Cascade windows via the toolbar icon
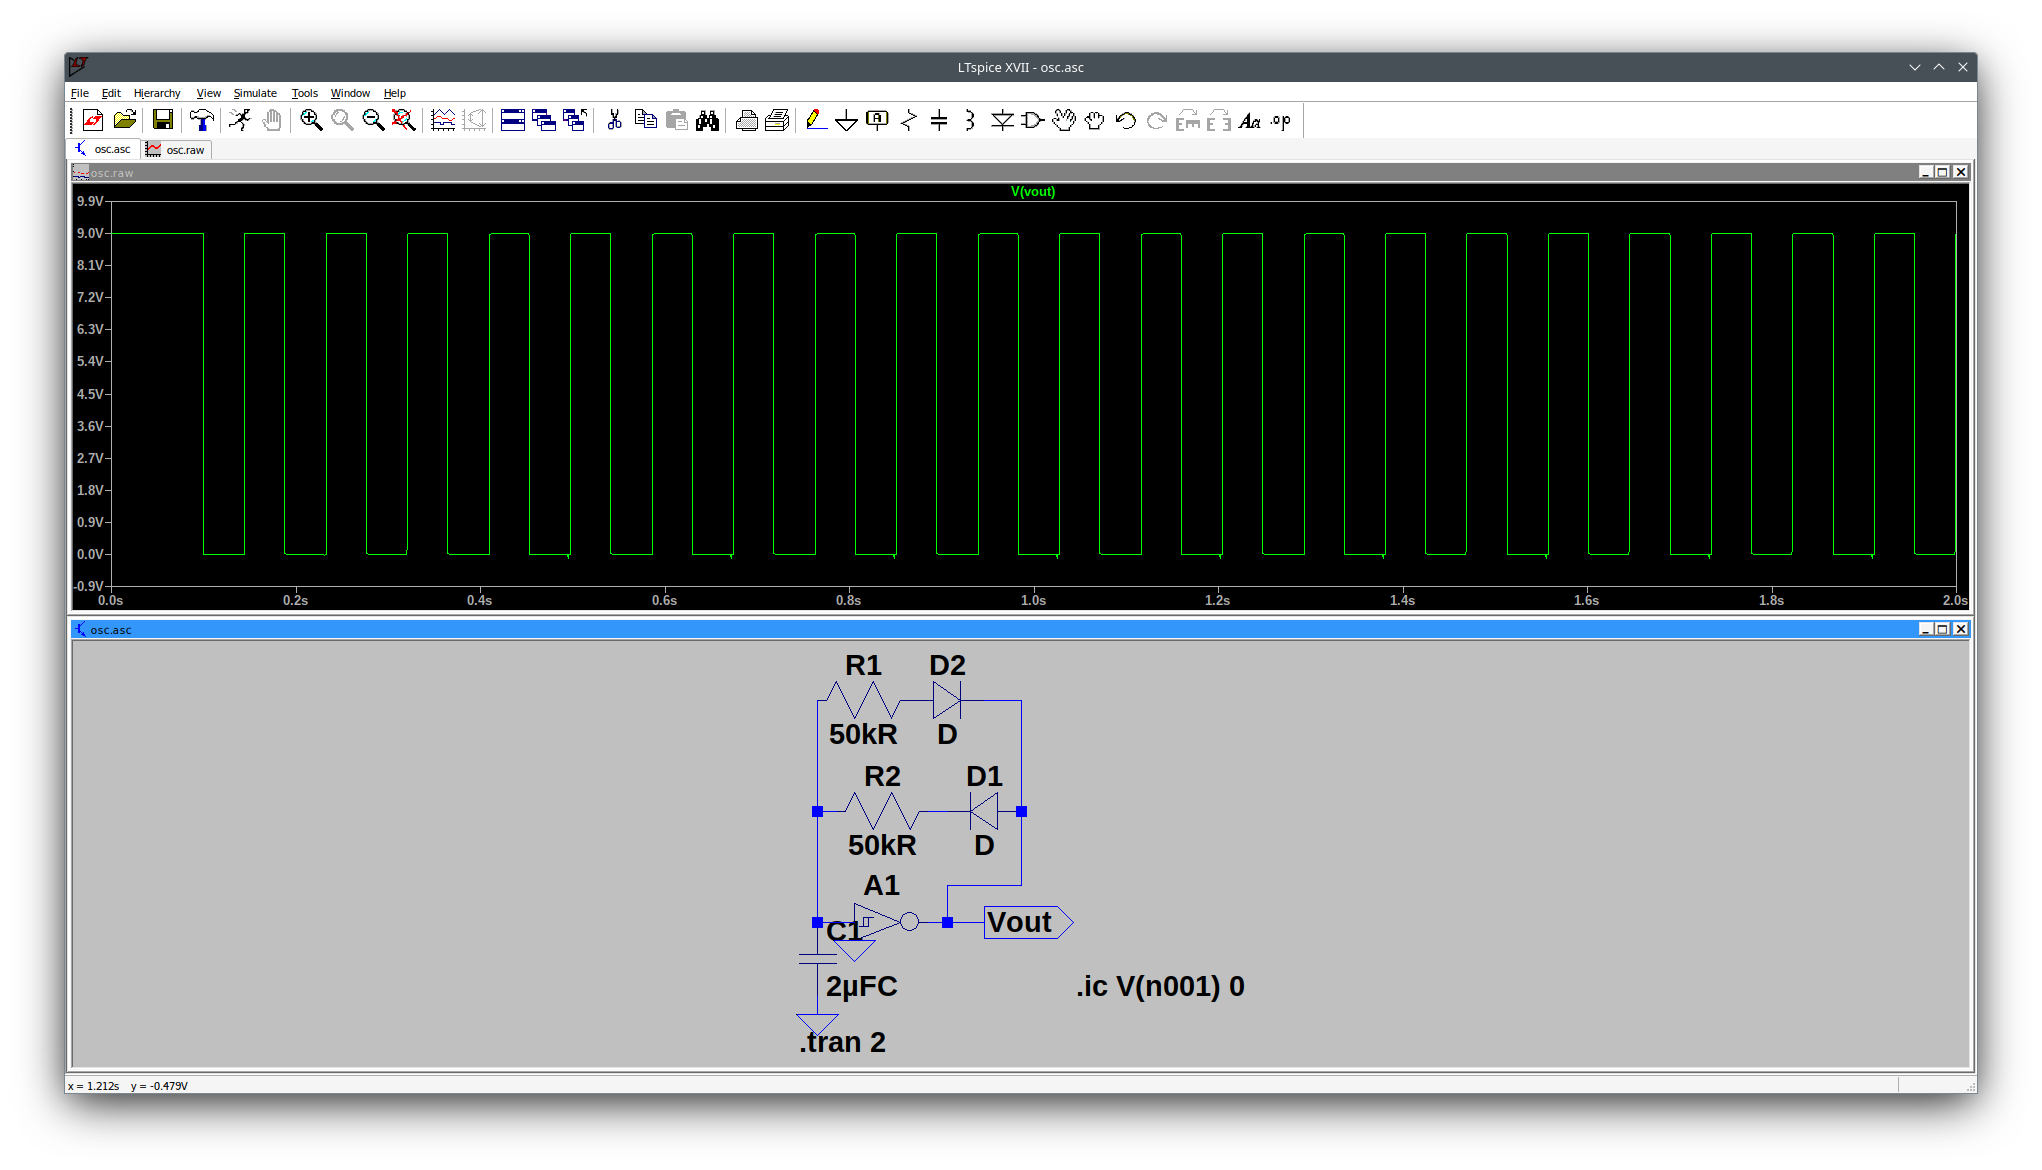The height and width of the screenshot is (1170, 2042). (x=544, y=121)
